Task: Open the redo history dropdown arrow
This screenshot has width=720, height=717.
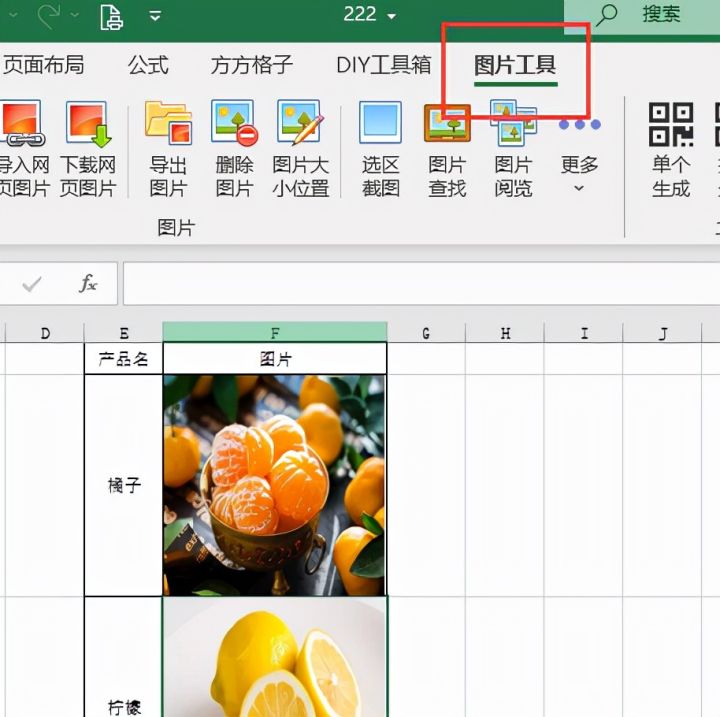Action: pyautogui.click(x=75, y=15)
